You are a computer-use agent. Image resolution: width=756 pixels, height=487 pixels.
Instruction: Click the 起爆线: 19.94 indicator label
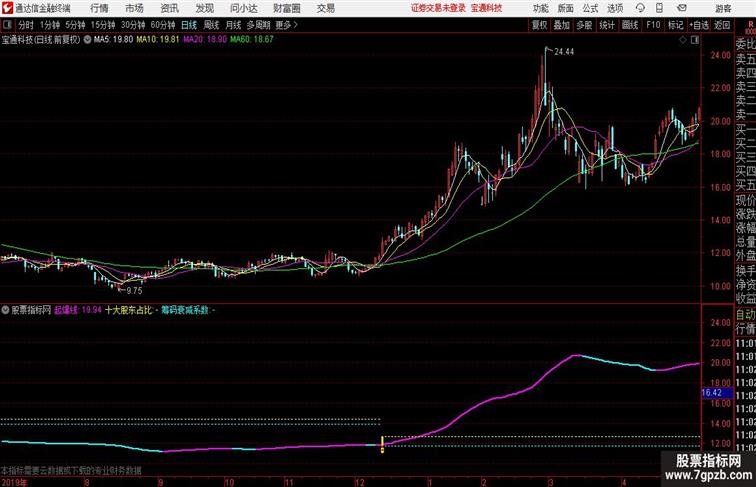pos(78,310)
